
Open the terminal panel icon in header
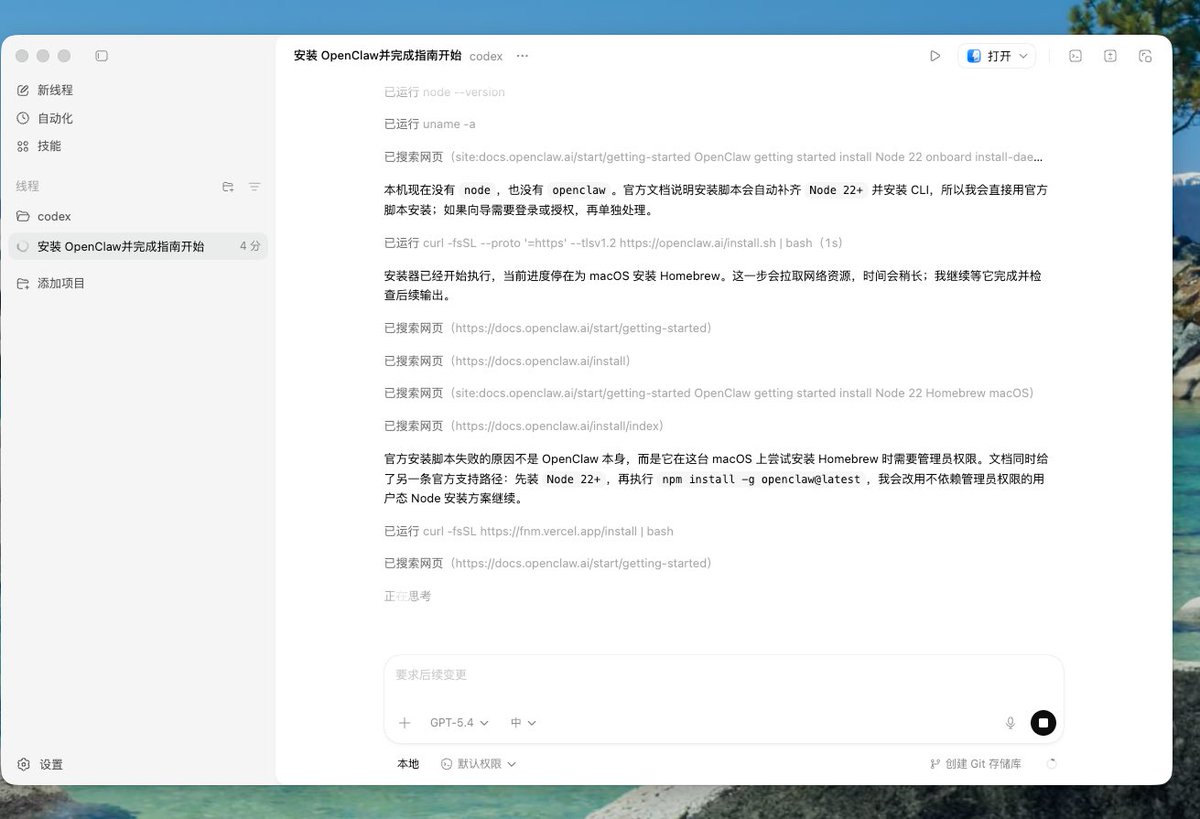tap(1075, 56)
